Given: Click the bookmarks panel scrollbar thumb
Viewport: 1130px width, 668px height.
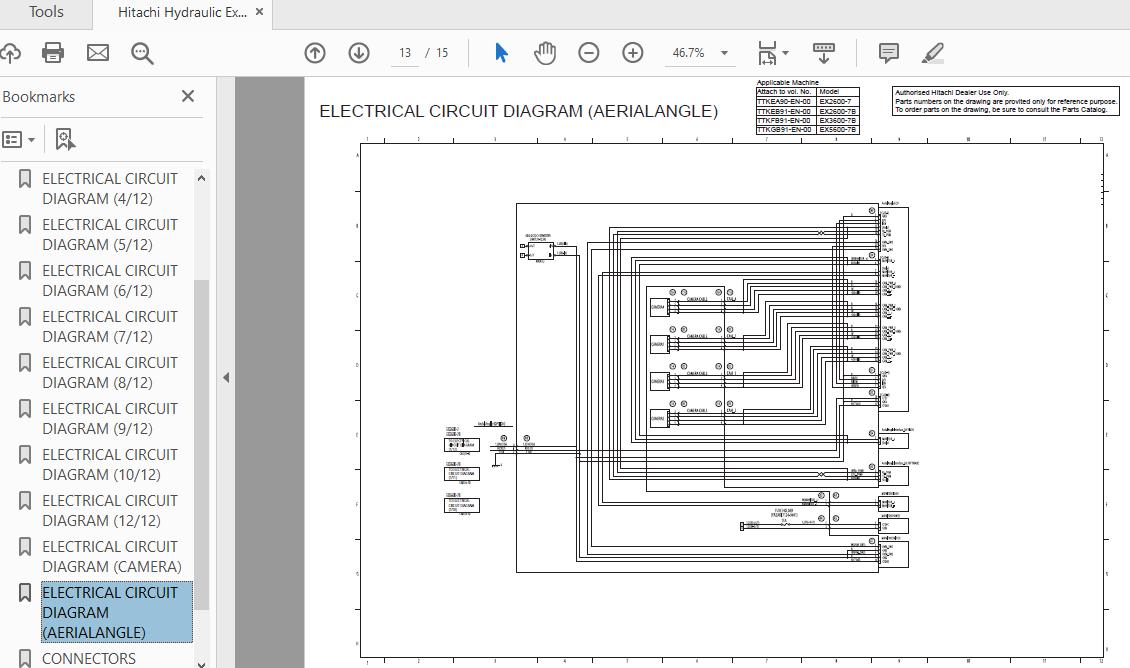Looking at the screenshot, I should pyautogui.click(x=201, y=445).
